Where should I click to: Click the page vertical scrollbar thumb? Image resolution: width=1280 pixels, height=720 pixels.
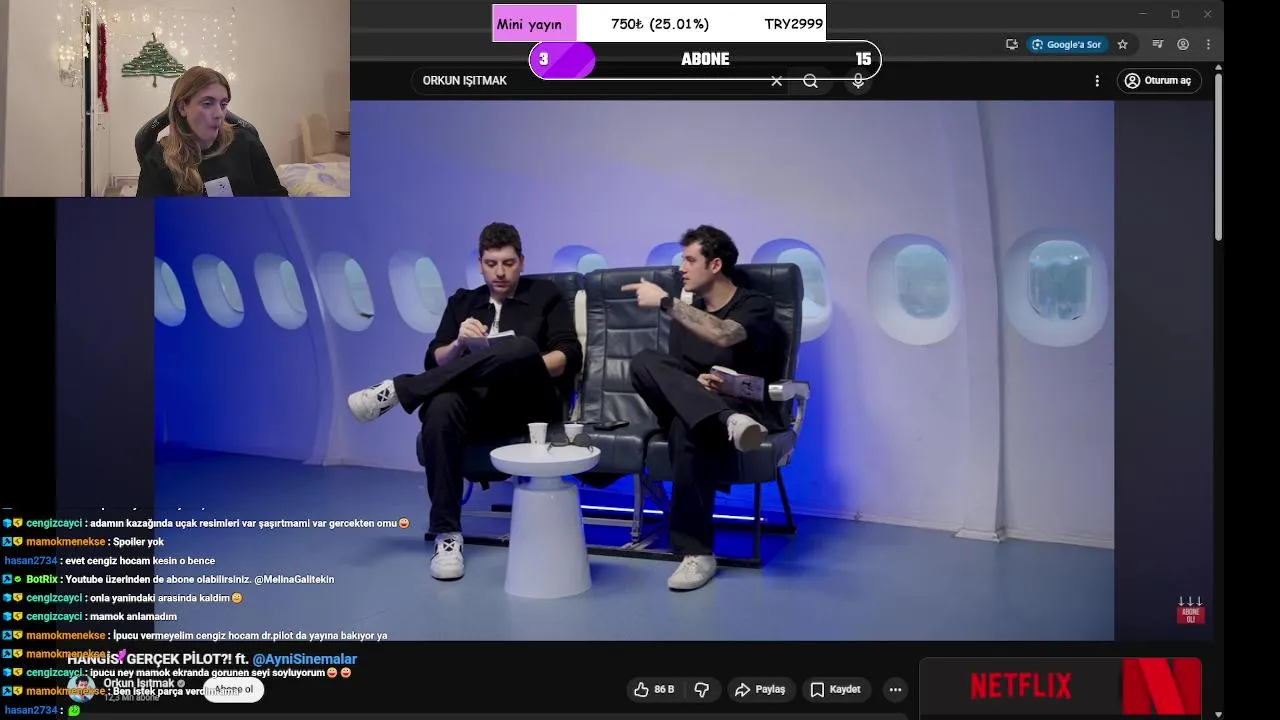(x=1218, y=155)
